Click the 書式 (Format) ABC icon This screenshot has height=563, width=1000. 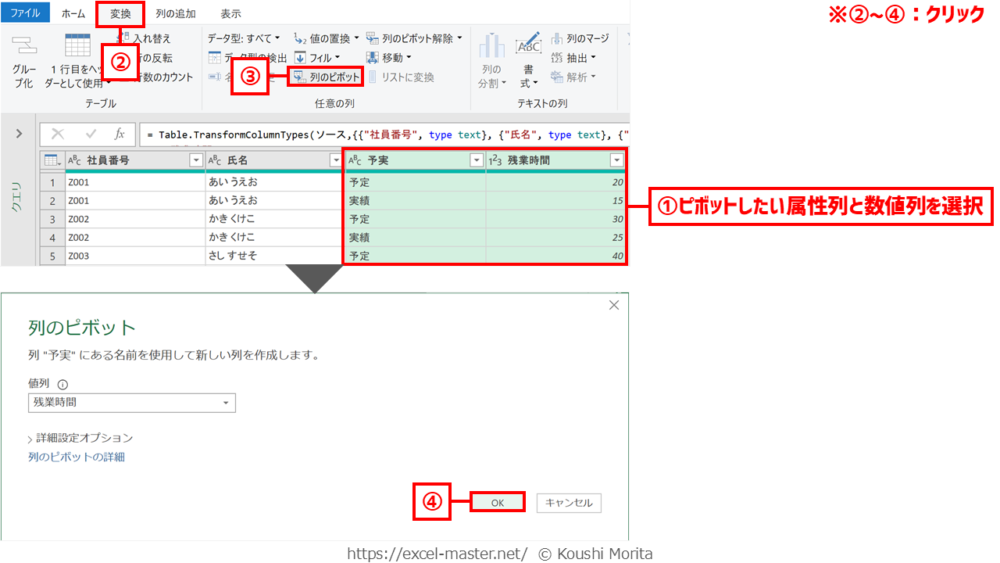(x=528, y=47)
